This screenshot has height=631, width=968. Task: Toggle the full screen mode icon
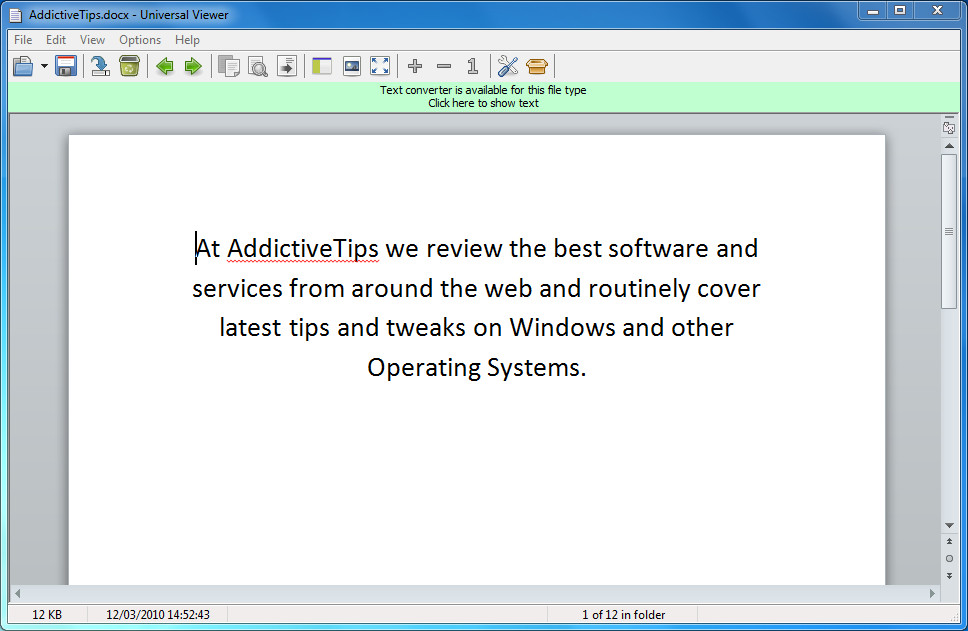coord(380,66)
